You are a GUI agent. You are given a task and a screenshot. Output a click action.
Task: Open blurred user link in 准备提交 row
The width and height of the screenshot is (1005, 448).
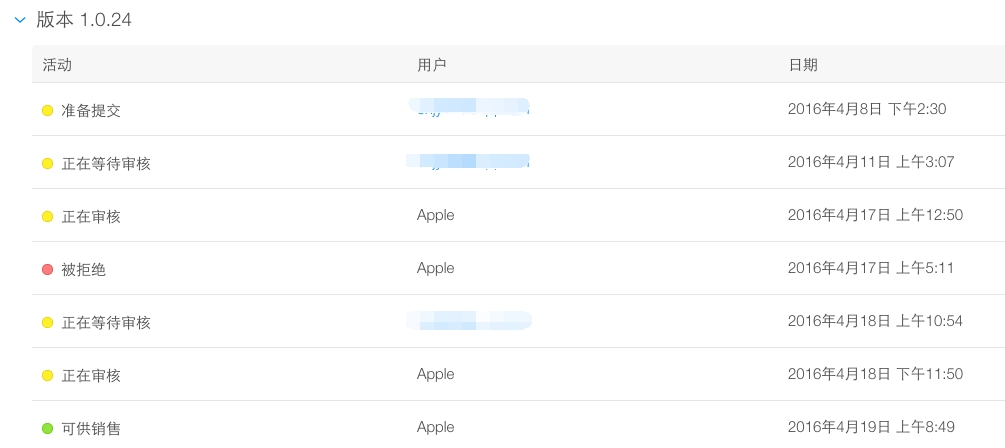pyautogui.click(x=470, y=107)
